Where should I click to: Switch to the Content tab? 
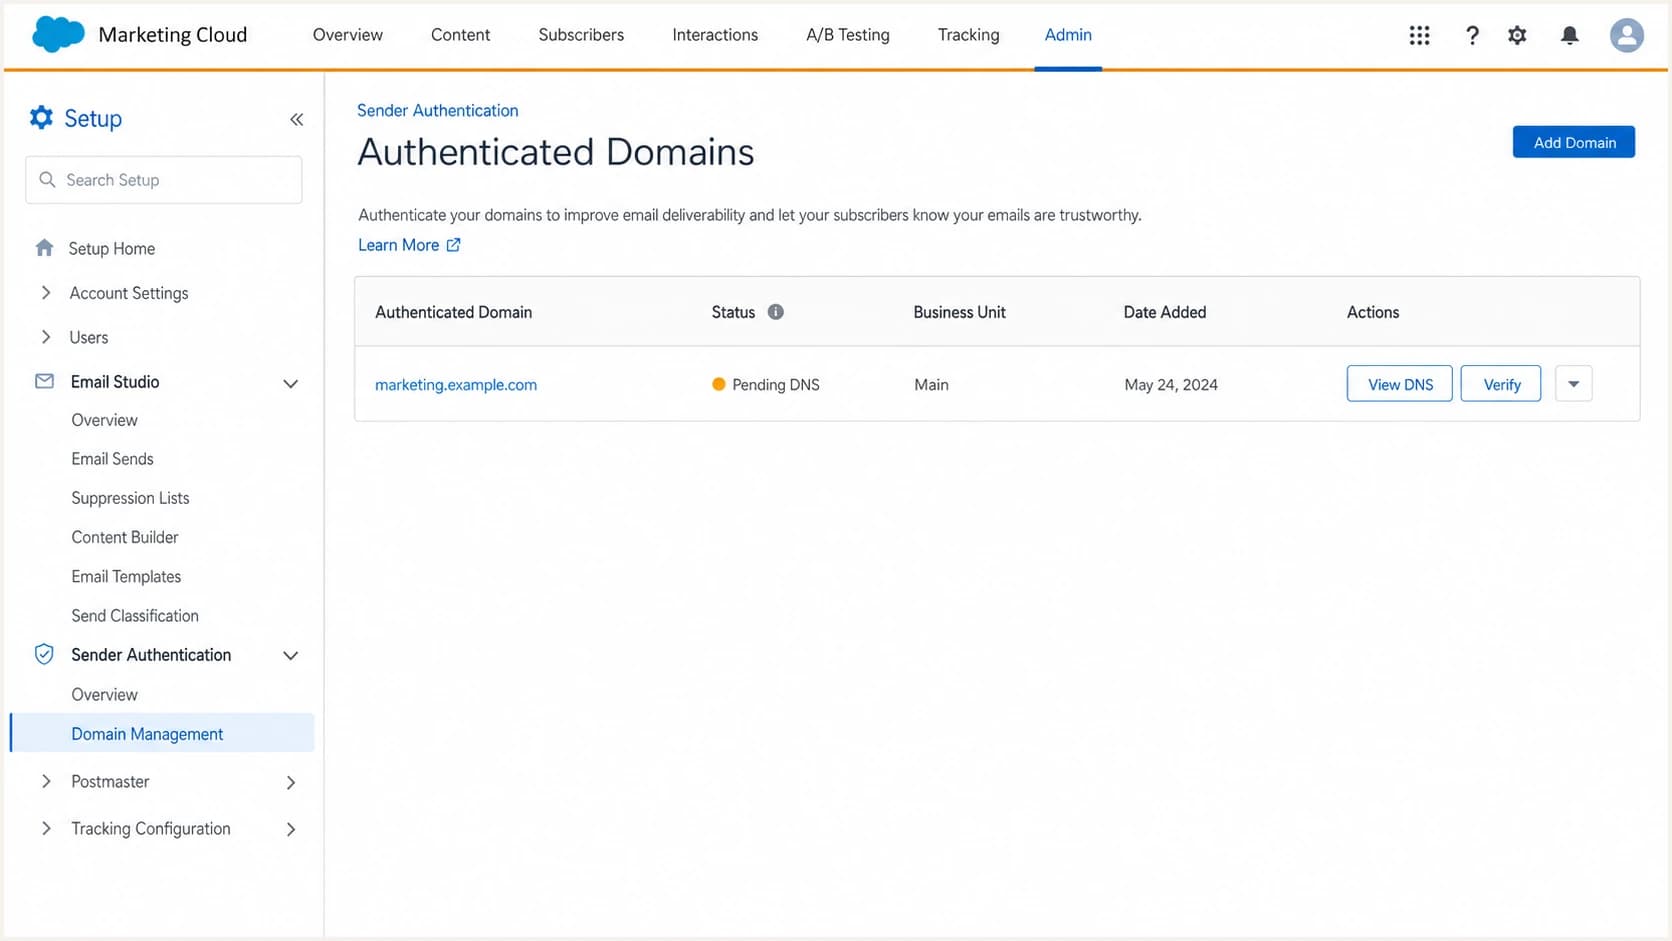460,35
